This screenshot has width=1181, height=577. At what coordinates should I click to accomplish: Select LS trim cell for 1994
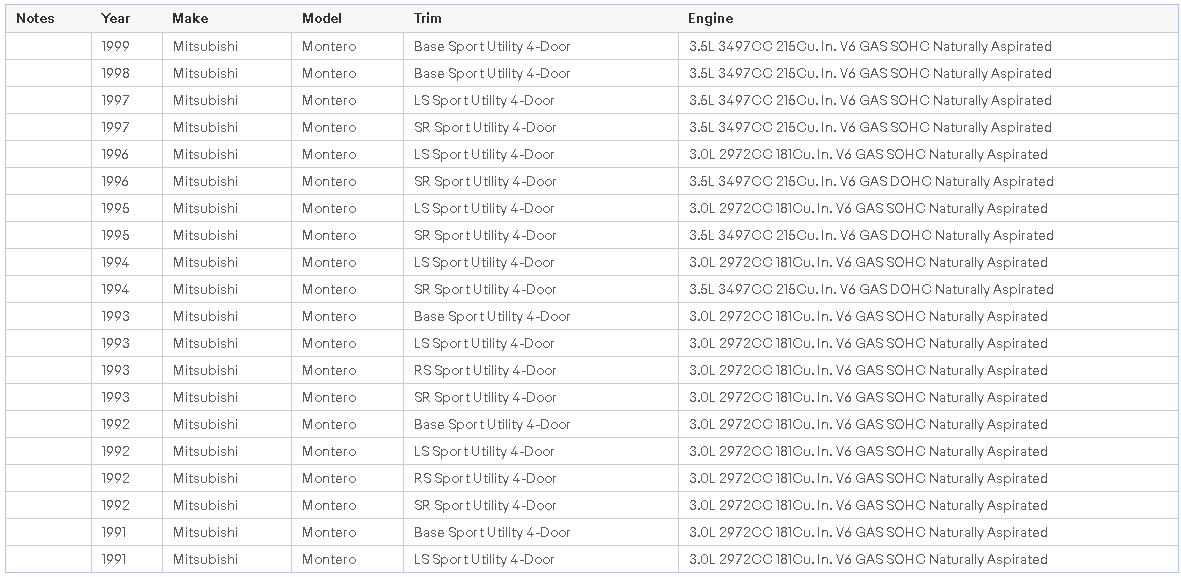tap(484, 262)
